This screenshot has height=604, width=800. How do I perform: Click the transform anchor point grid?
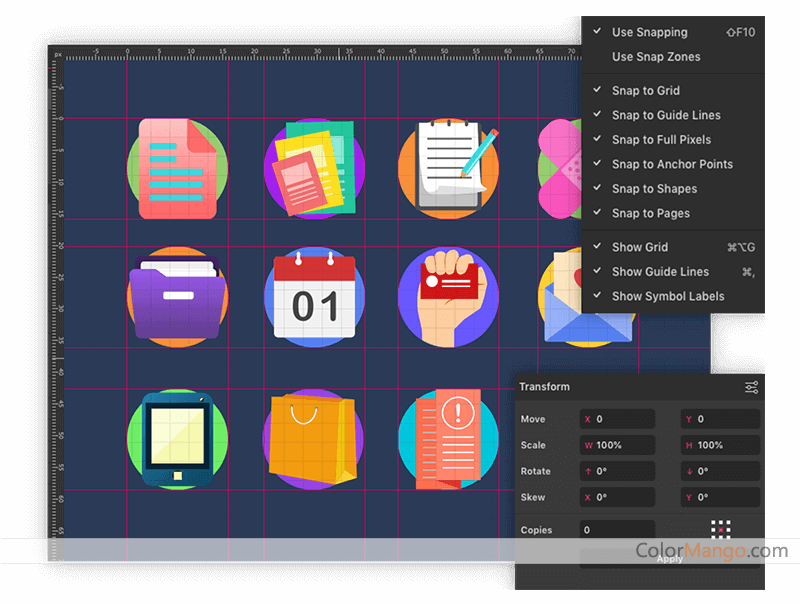pyautogui.click(x=720, y=529)
